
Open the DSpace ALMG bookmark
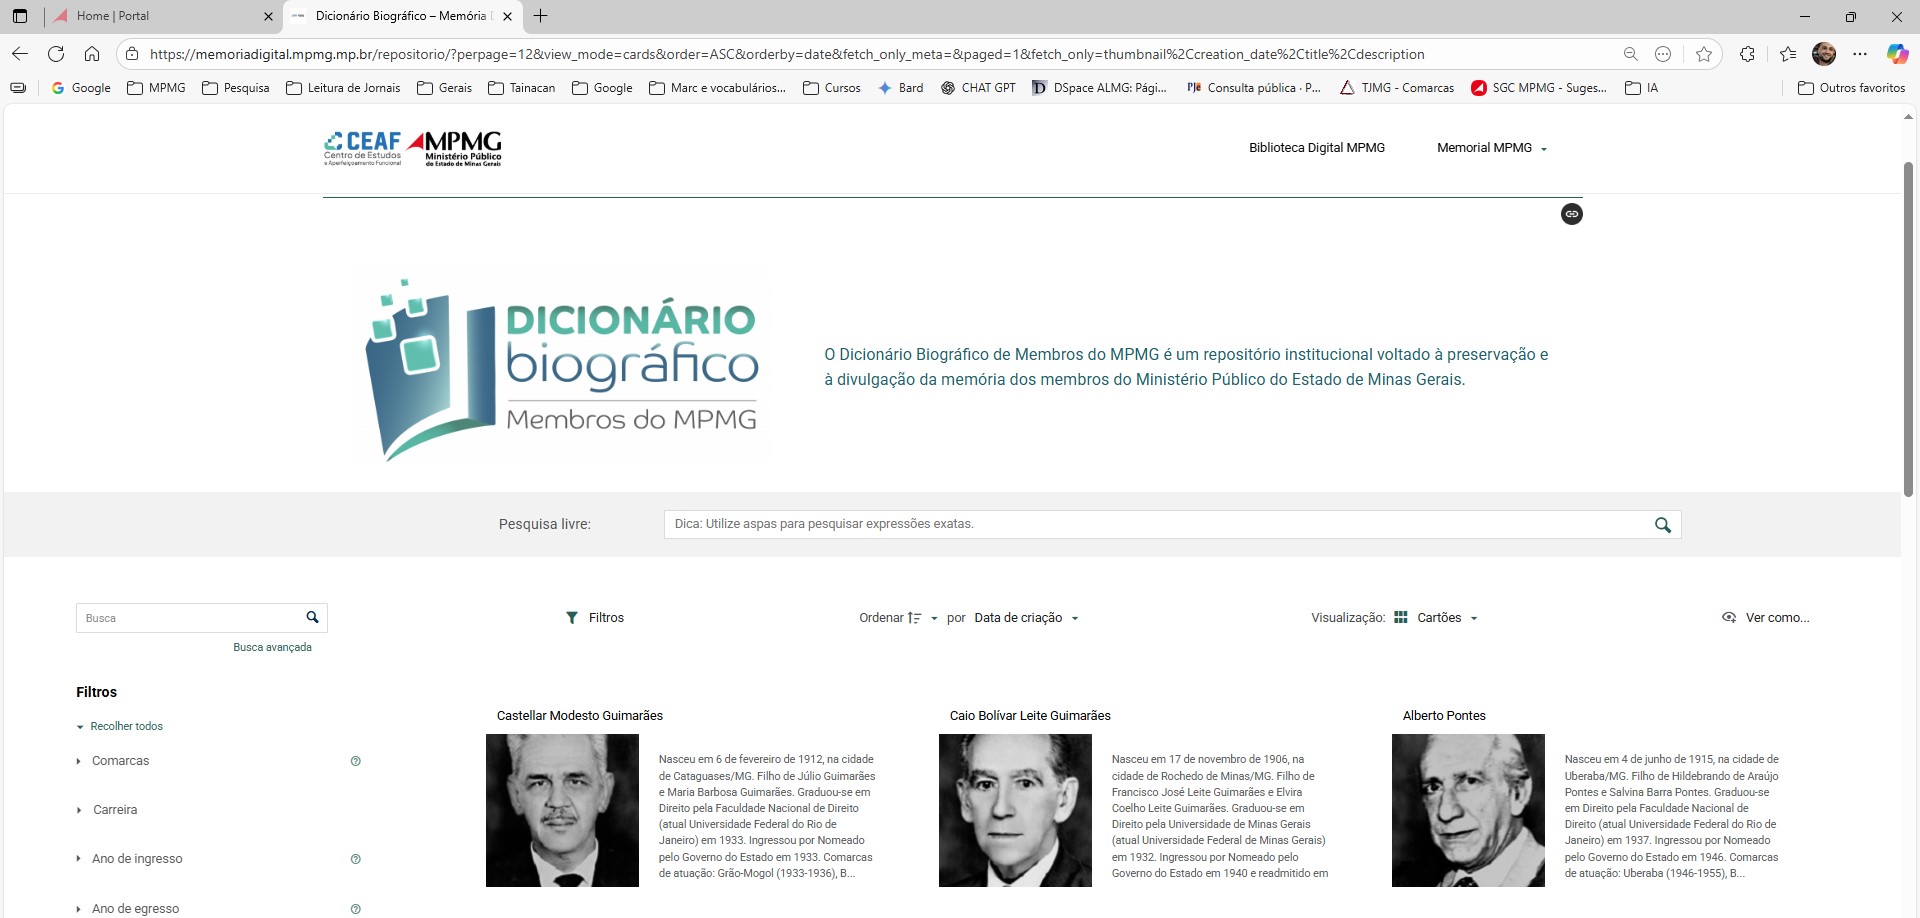[x=1100, y=88]
